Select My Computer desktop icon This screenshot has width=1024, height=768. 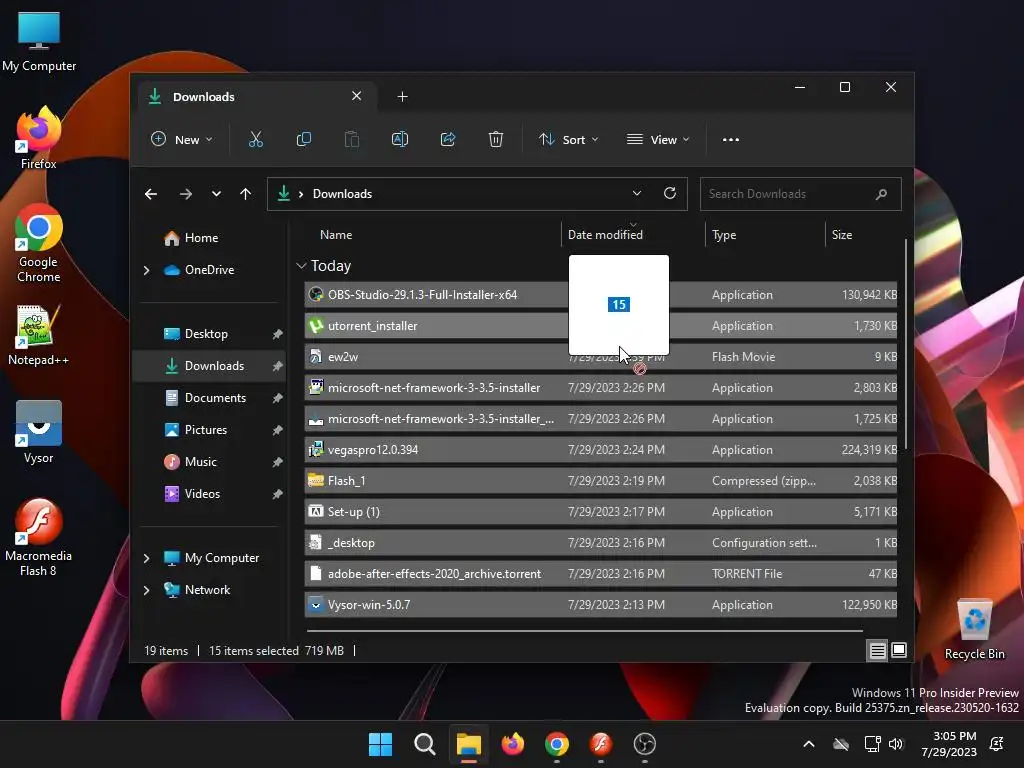click(39, 42)
